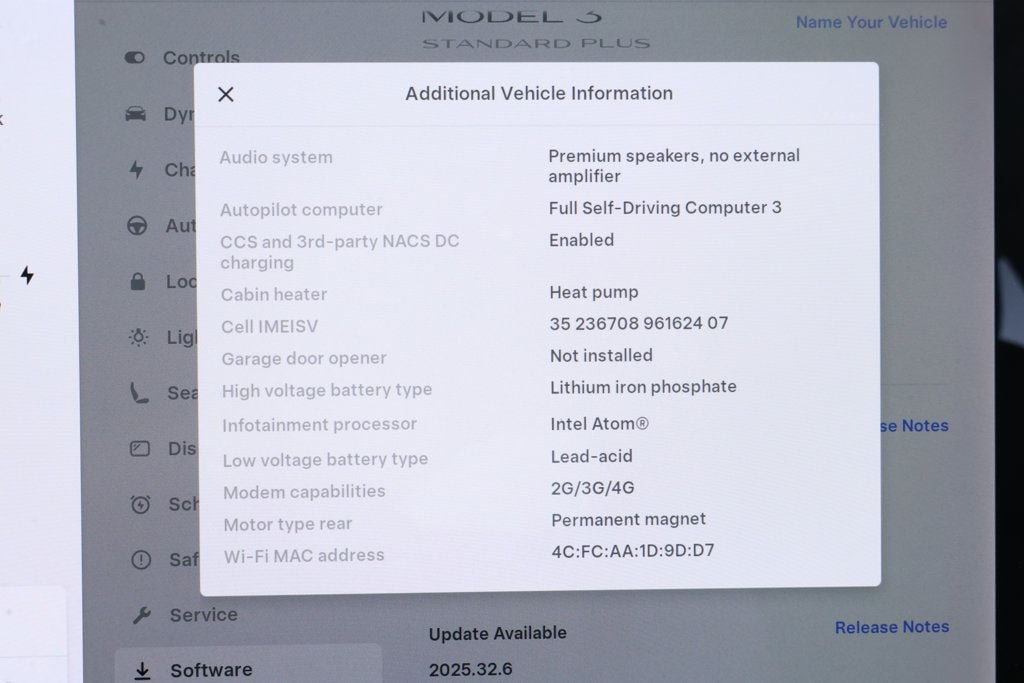
Task: Click the padlock icon for Locks
Action: tap(140, 282)
